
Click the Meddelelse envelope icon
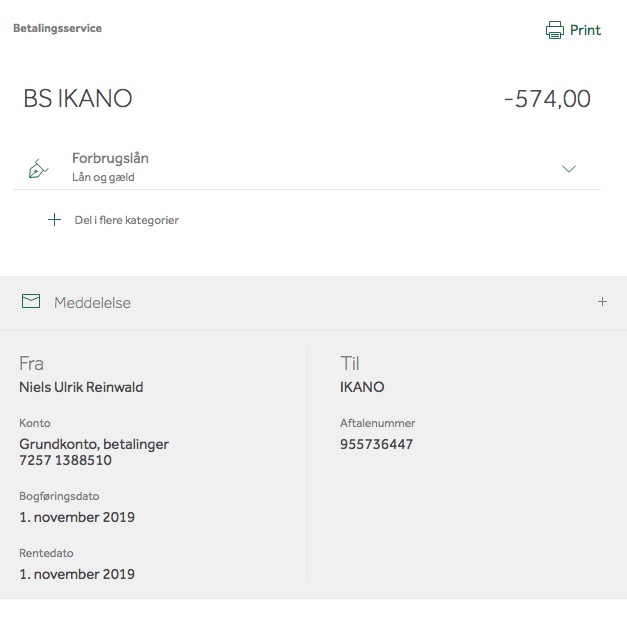[x=31, y=301]
